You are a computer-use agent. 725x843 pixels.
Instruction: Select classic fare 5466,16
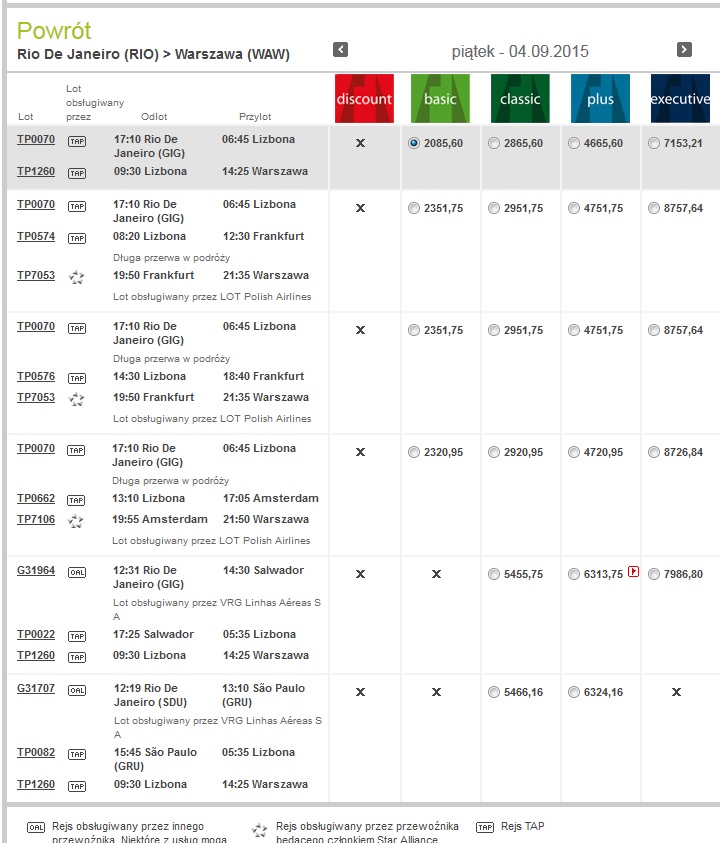point(493,692)
